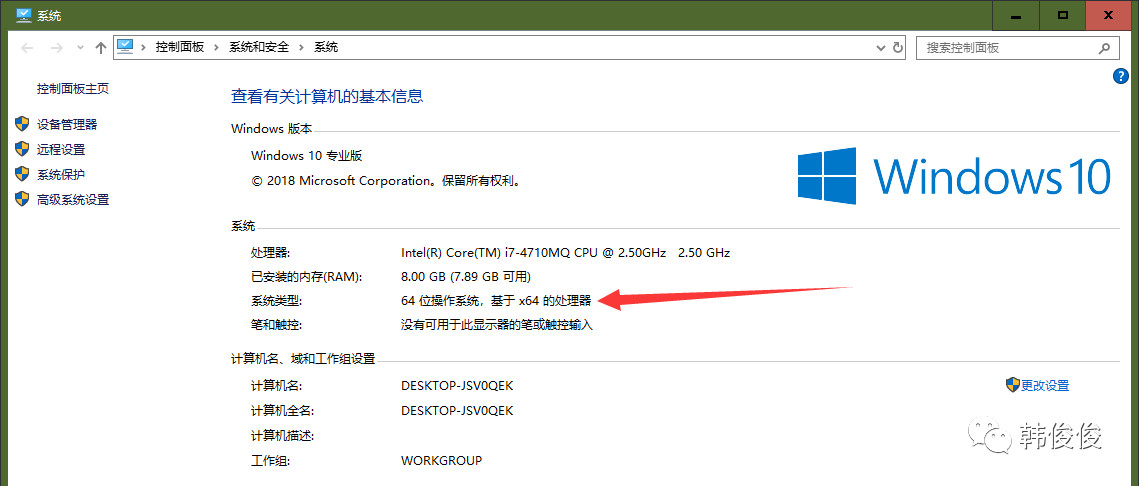Viewport: 1139px width, 486px height.
Task: Click the 计算机名 value DESKTOP-JSV0QEK
Action: 457,386
